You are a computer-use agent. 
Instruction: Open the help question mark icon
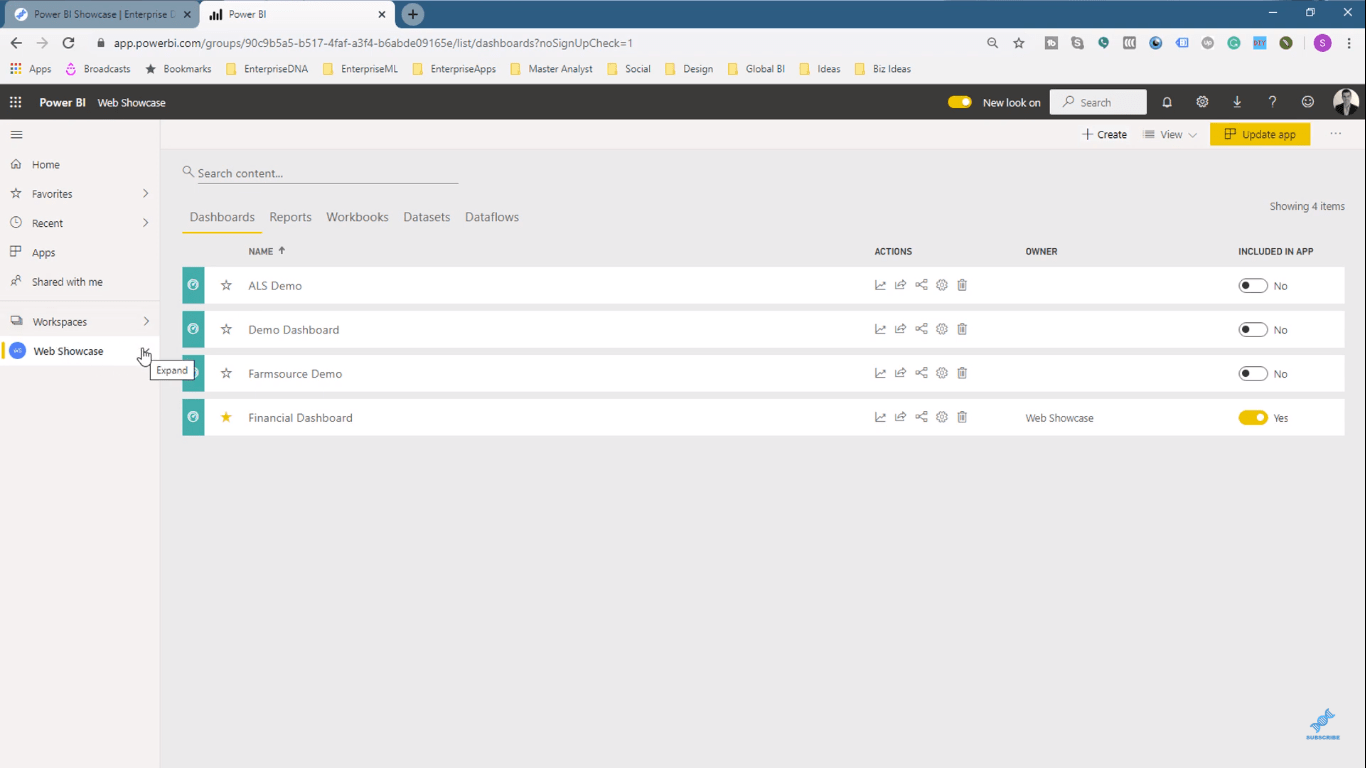click(x=1272, y=102)
